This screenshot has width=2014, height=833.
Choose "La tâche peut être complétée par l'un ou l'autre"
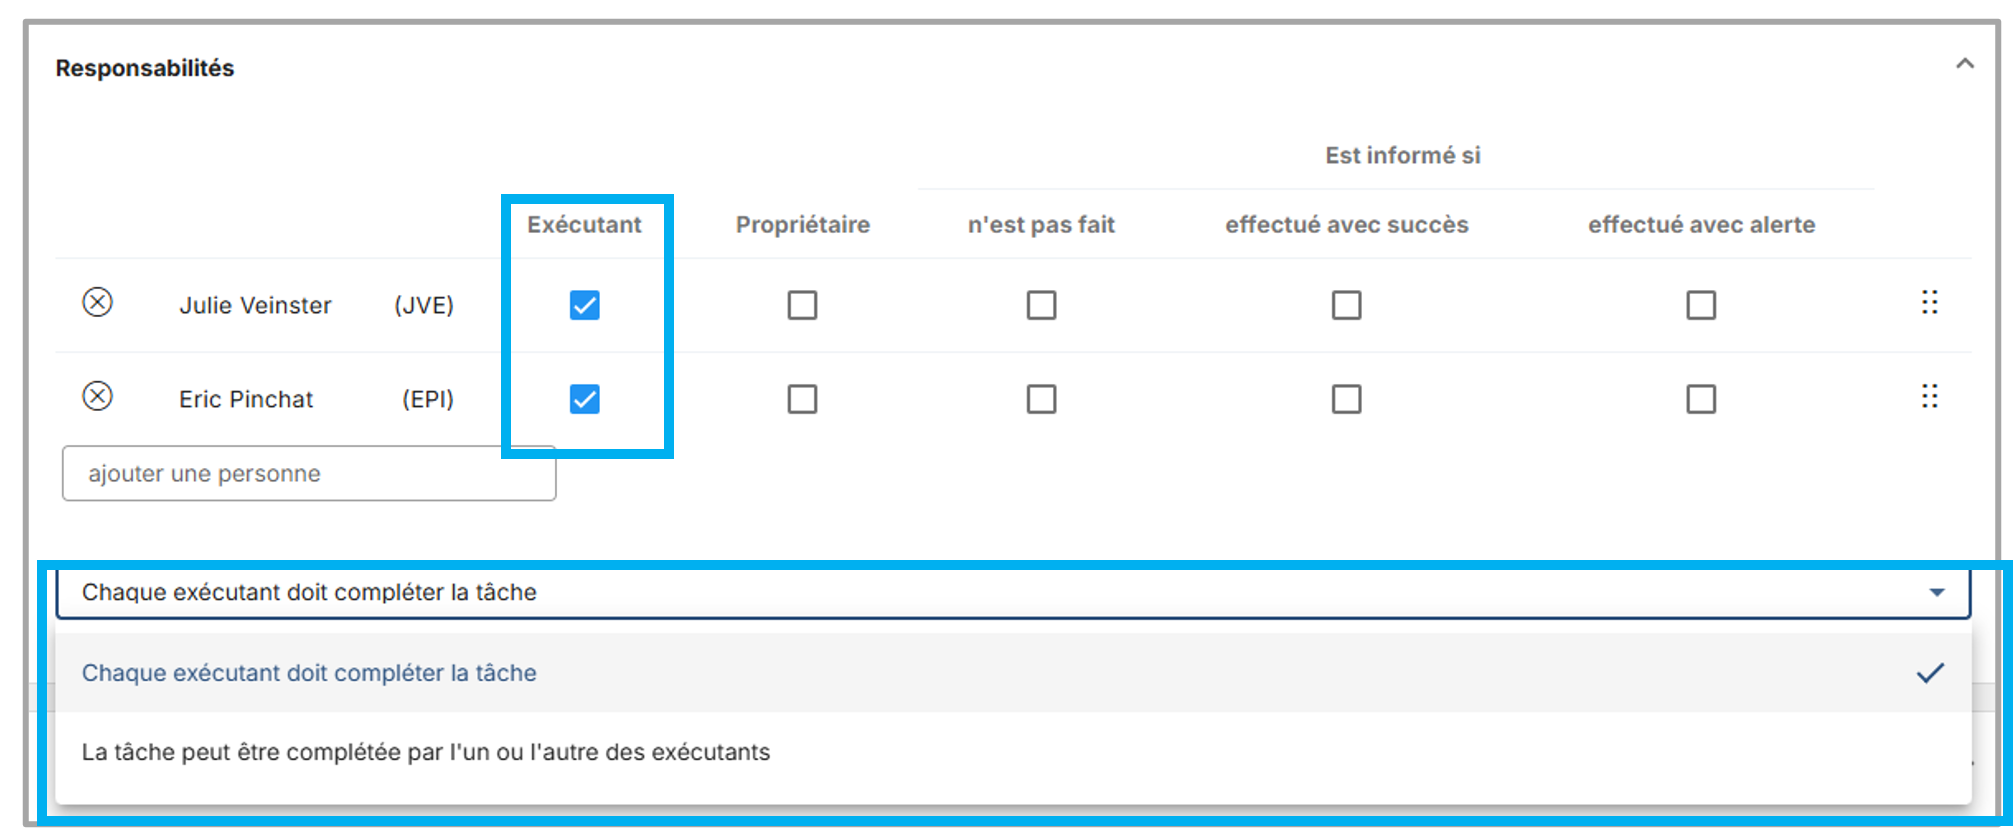pos(426,752)
